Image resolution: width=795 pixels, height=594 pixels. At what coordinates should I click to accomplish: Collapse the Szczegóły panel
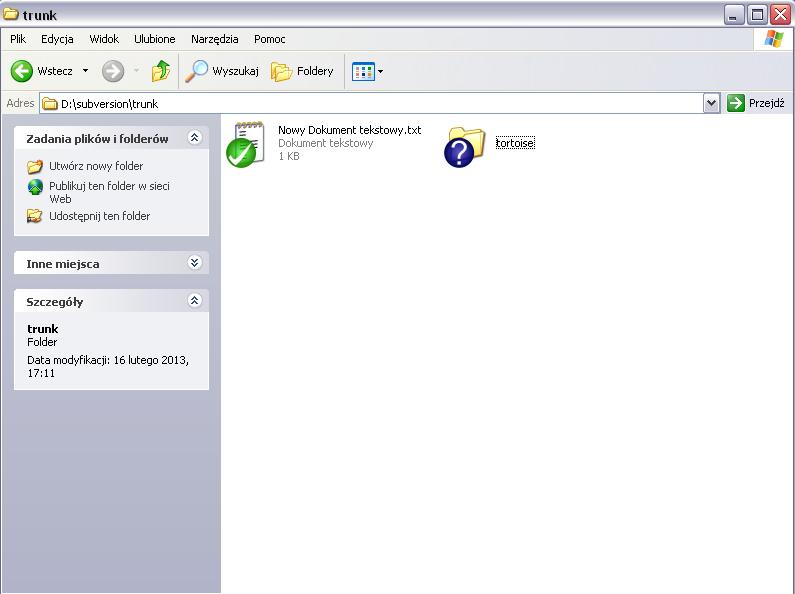coord(195,301)
